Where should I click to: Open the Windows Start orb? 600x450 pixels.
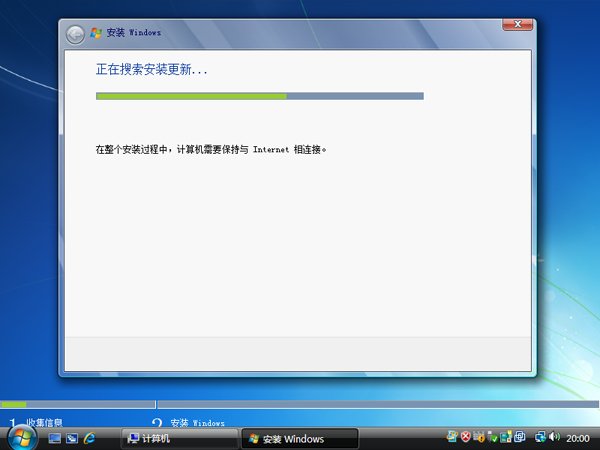click(22, 437)
